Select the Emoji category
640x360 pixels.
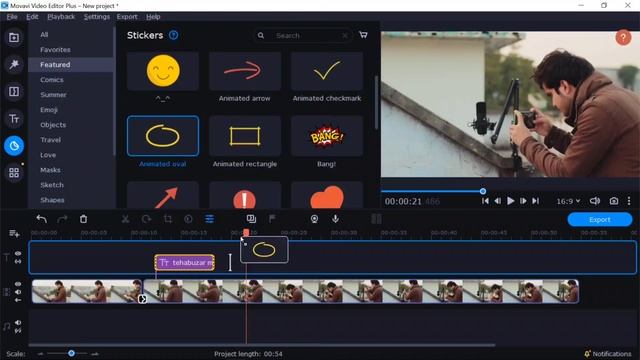pos(49,110)
